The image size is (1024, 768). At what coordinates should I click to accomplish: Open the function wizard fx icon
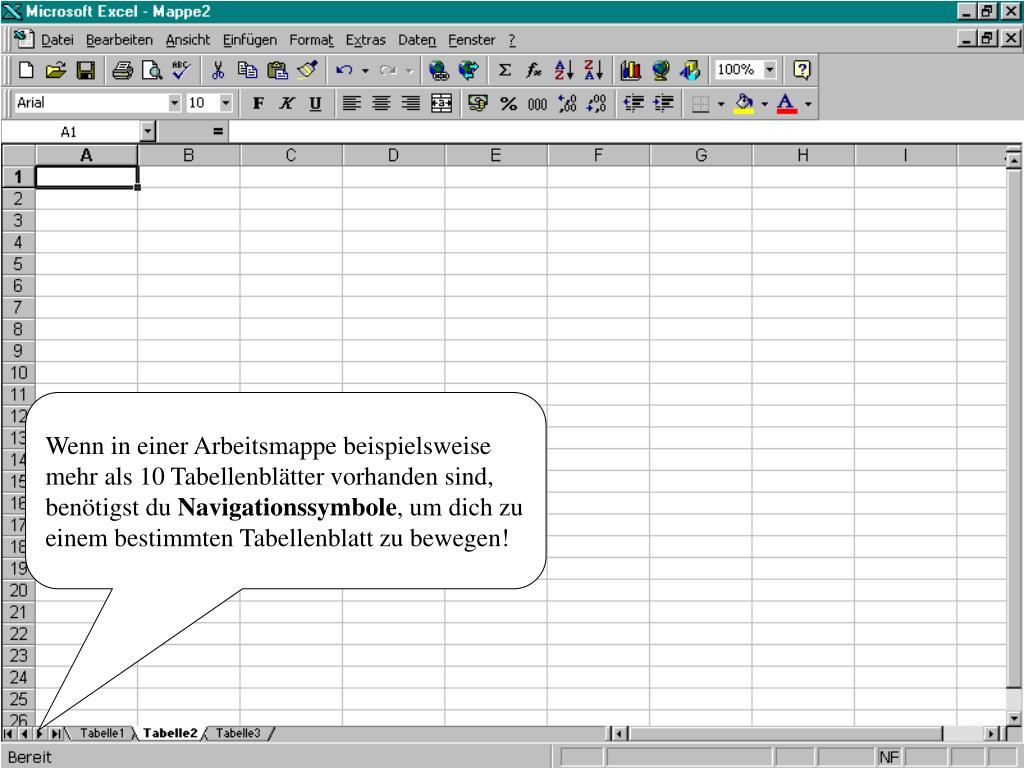(x=534, y=70)
